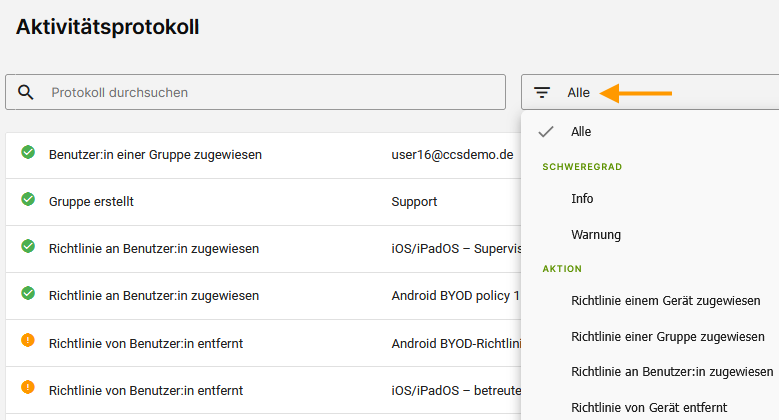Open the Alle filter dropdown
The height and width of the screenshot is (420, 779).
pos(650,92)
